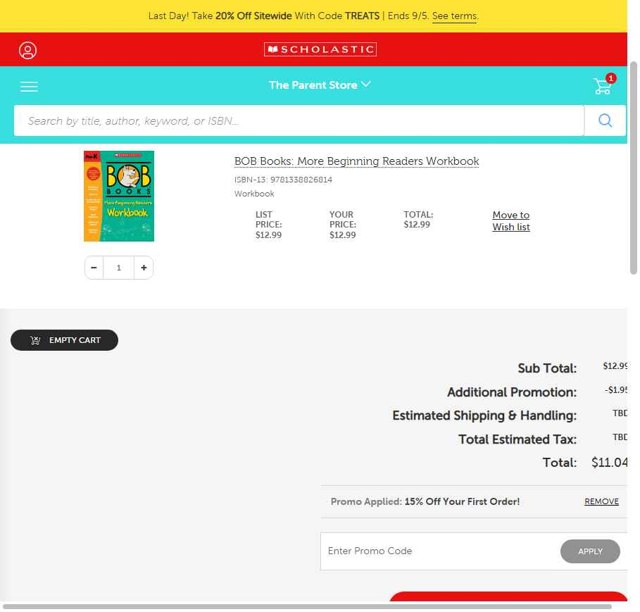Open the shopping cart icon
The width and height of the screenshot is (640, 612).
(604, 85)
